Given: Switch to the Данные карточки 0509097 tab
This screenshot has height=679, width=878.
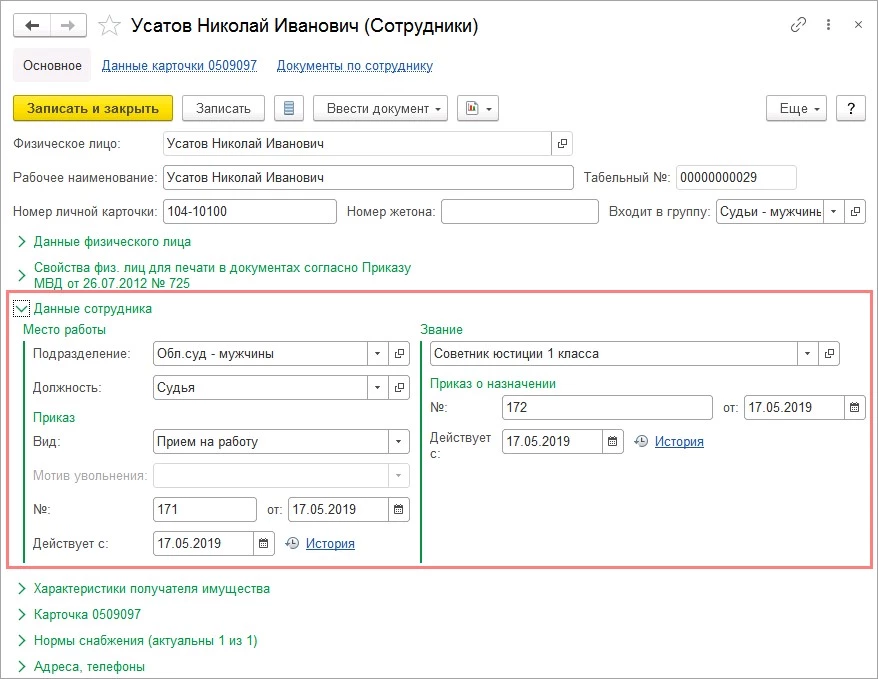Looking at the screenshot, I should (179, 66).
